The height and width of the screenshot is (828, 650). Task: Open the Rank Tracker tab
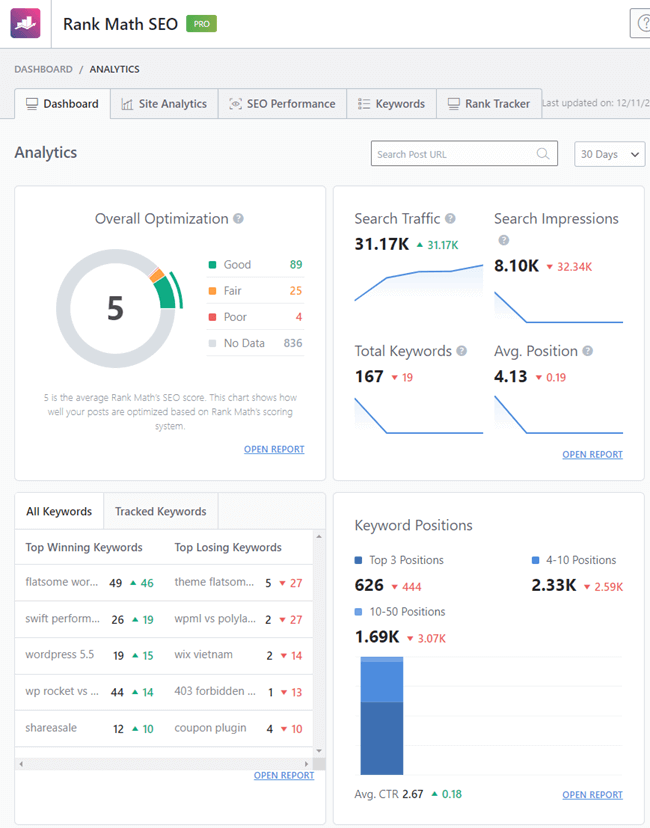click(489, 104)
